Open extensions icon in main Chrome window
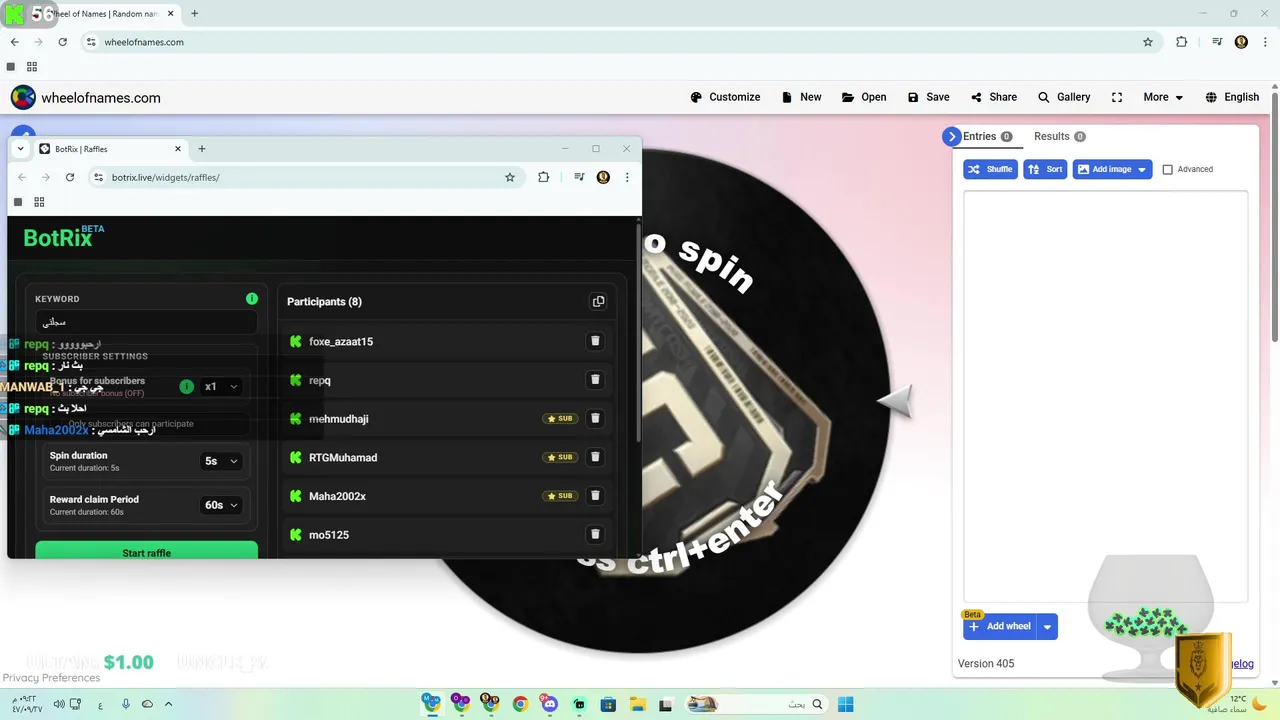Viewport: 1280px width, 720px height. click(x=1181, y=42)
